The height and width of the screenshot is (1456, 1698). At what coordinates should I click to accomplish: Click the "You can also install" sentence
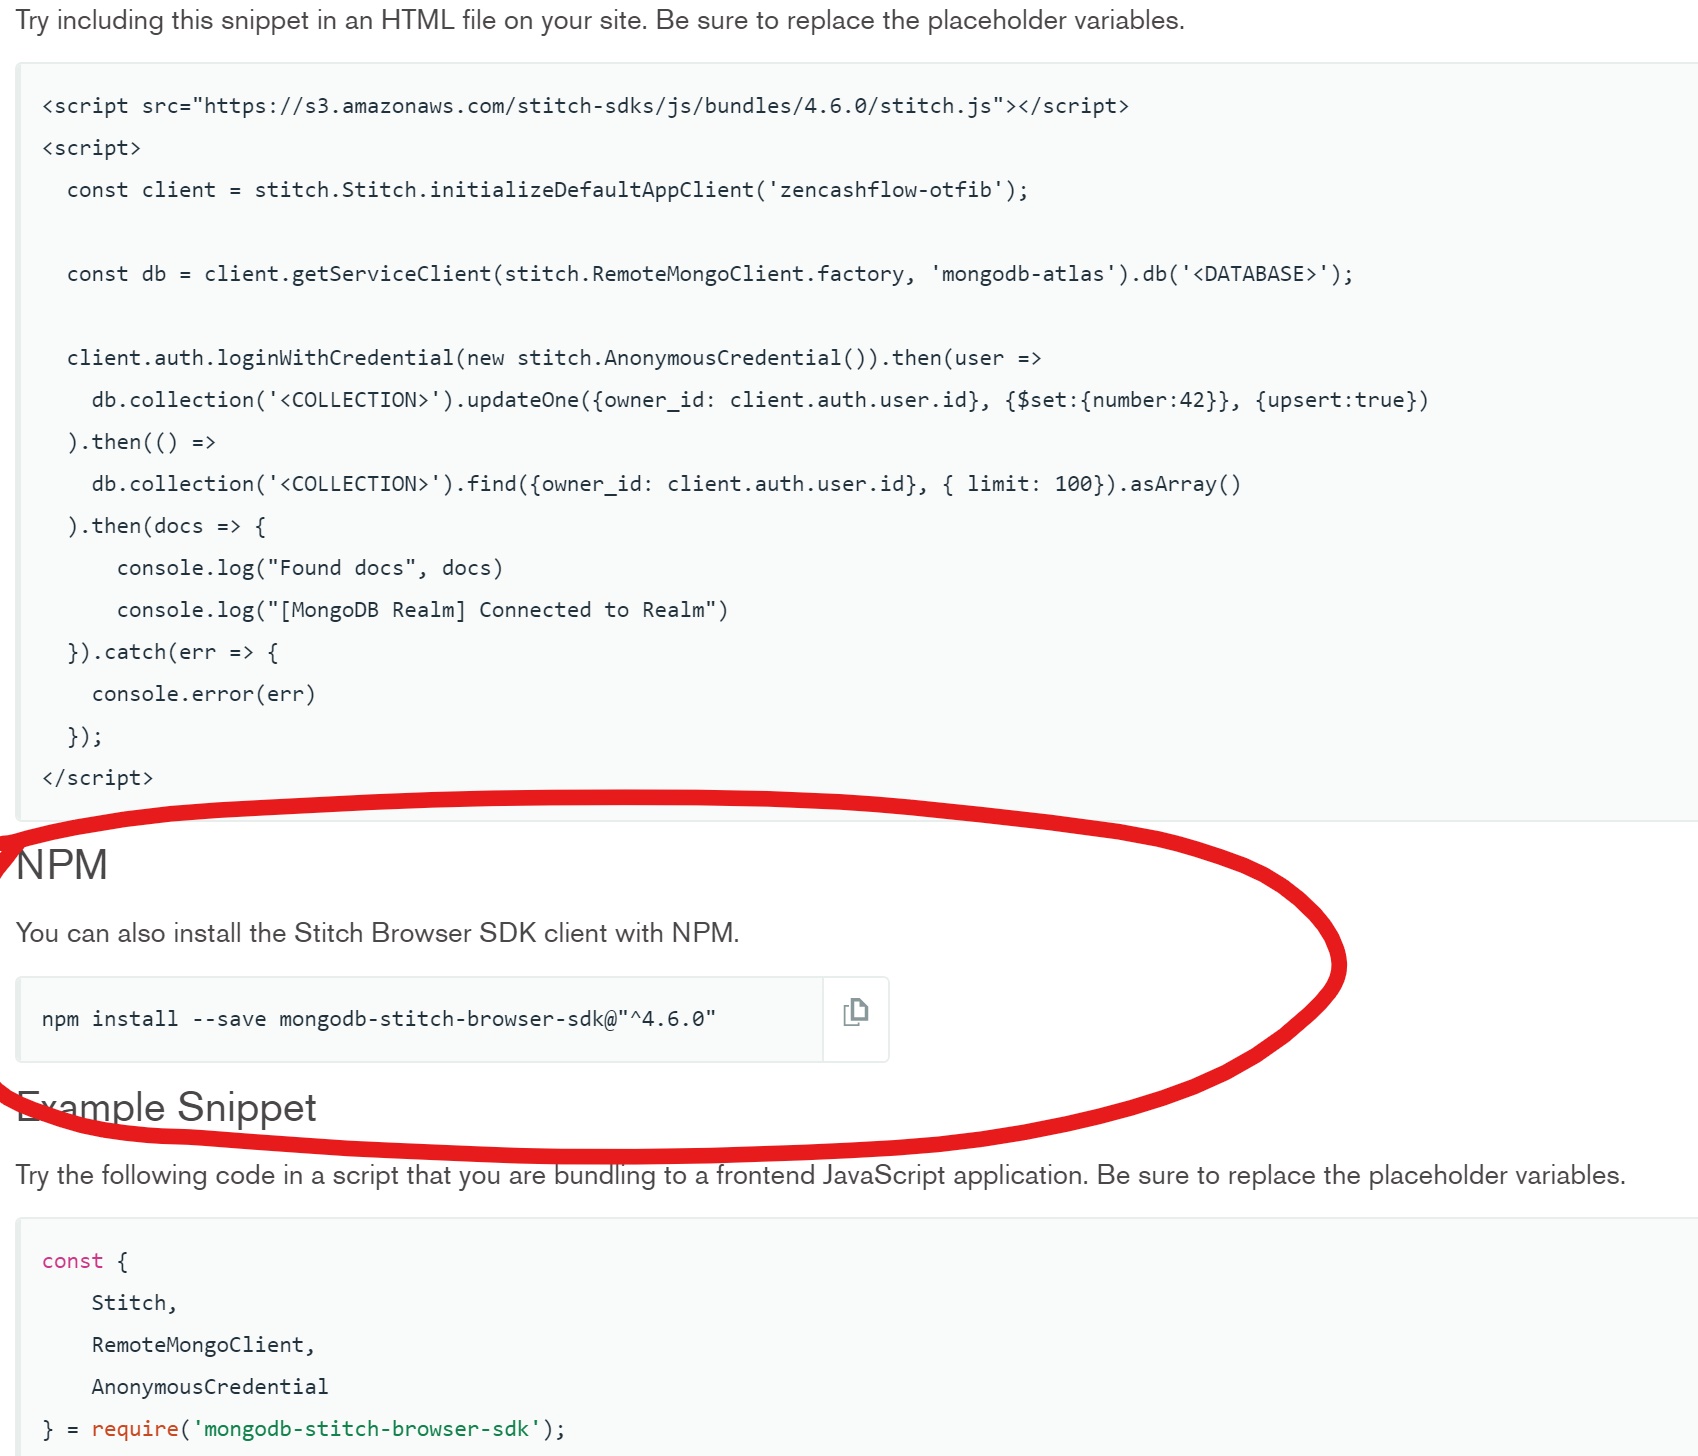(377, 933)
